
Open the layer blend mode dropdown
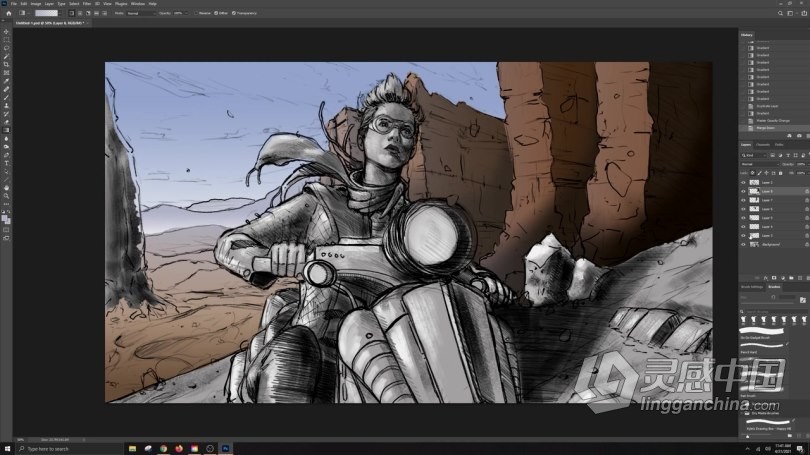pos(760,164)
